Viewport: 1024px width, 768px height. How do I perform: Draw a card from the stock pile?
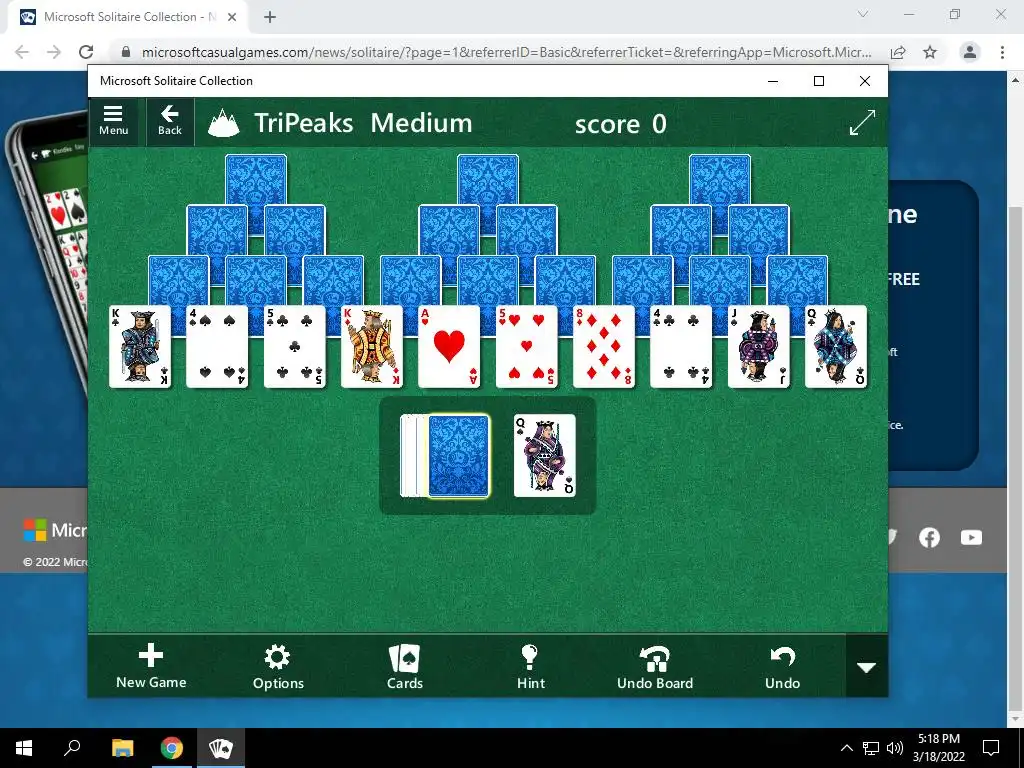tap(458, 456)
